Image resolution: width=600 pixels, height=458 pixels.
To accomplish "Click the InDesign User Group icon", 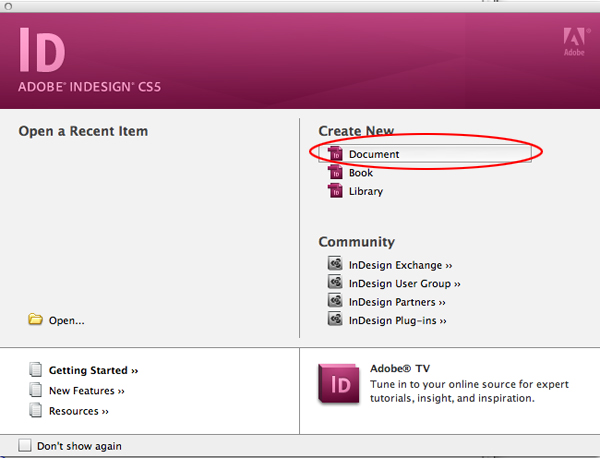I will (x=335, y=282).
